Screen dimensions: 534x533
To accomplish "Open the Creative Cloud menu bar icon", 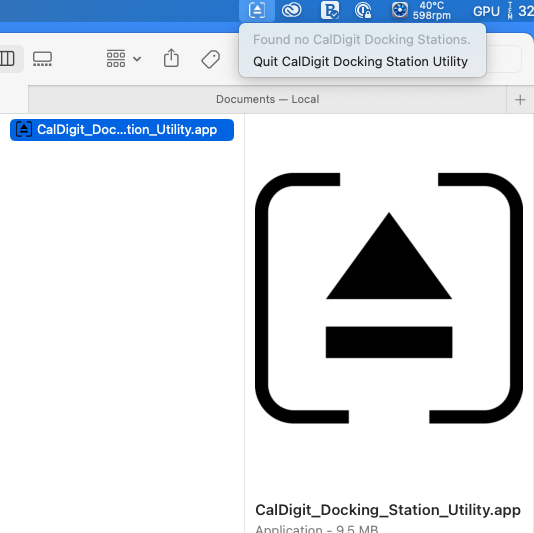I will tap(292, 10).
